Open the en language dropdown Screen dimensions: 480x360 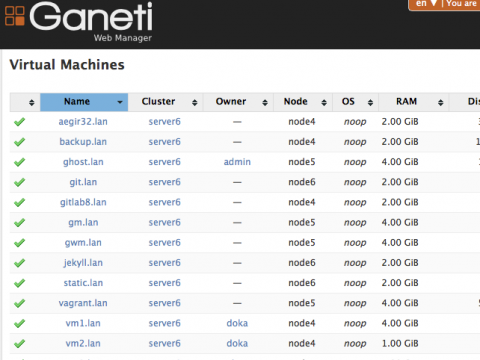[426, 4]
